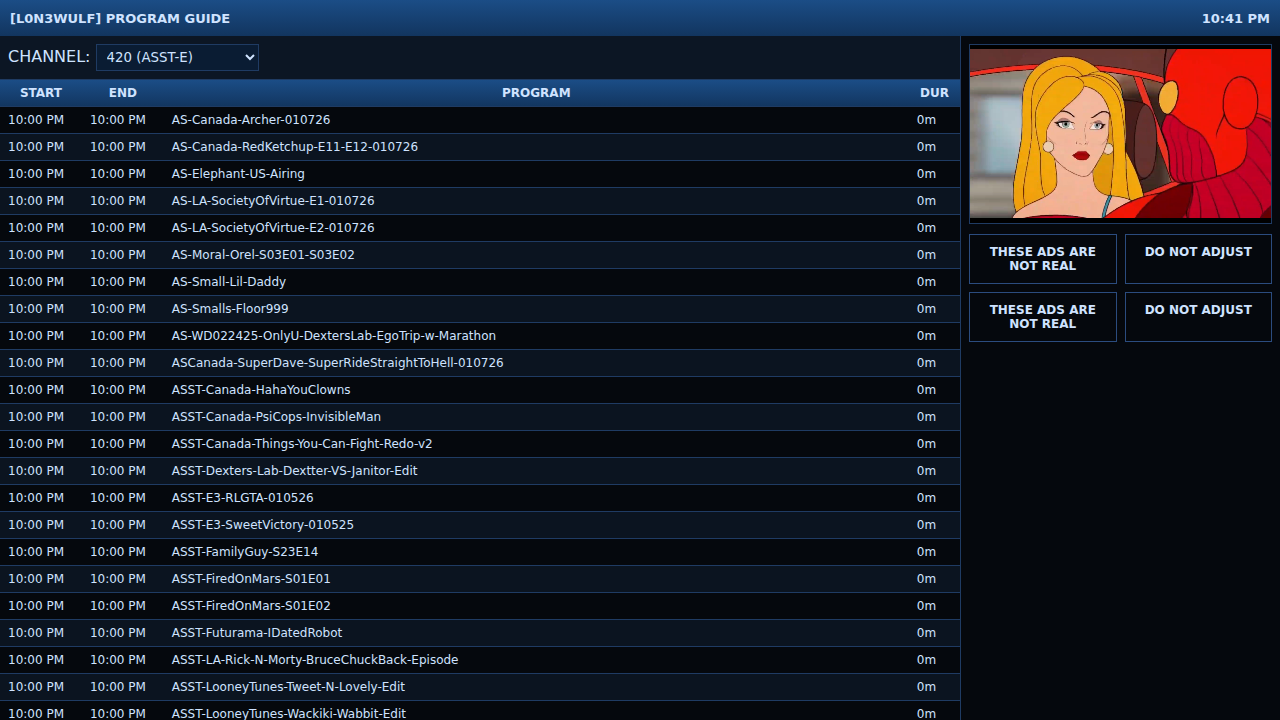Select the ASST-Futurama-IDatedRobot program
Viewport: 1280px width, 720px height.
pyautogui.click(x=257, y=633)
